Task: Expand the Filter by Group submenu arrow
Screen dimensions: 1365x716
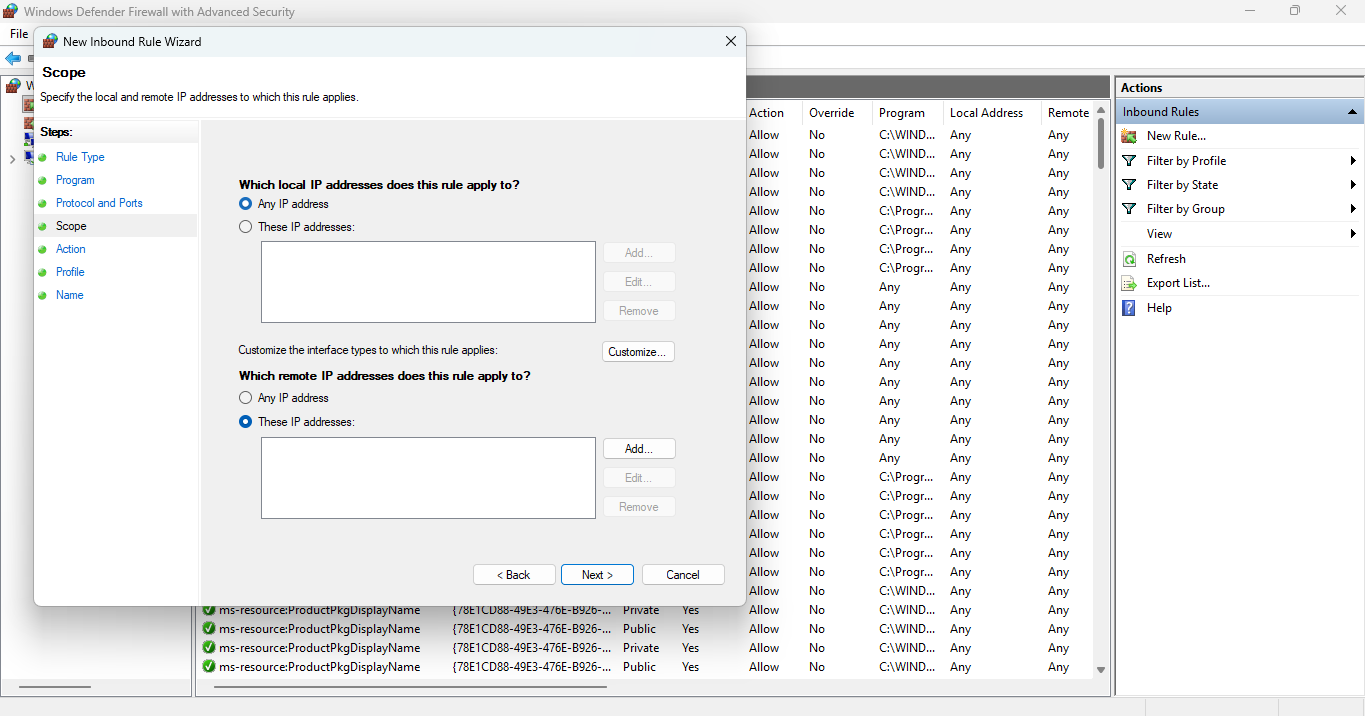Action: 1353,209
